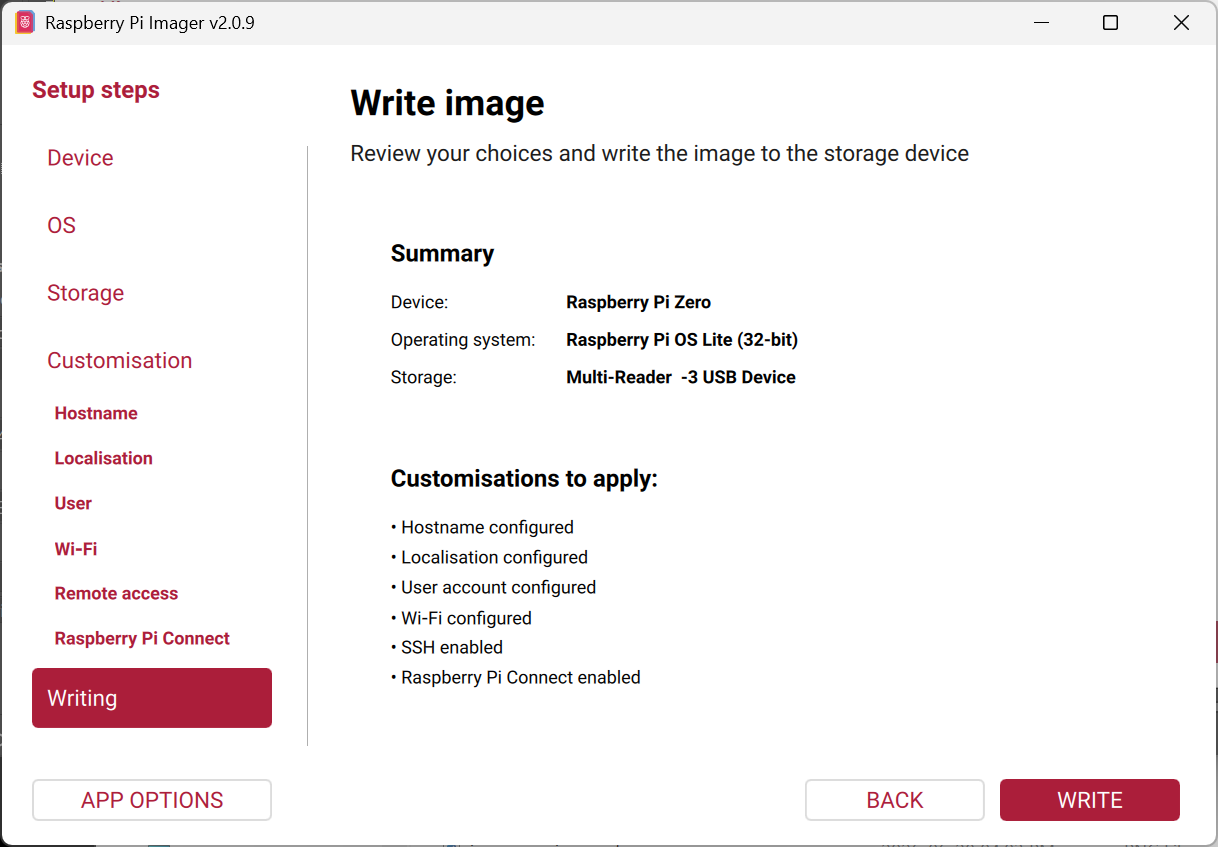Open the Wi-Fi sub-step

(x=76, y=548)
